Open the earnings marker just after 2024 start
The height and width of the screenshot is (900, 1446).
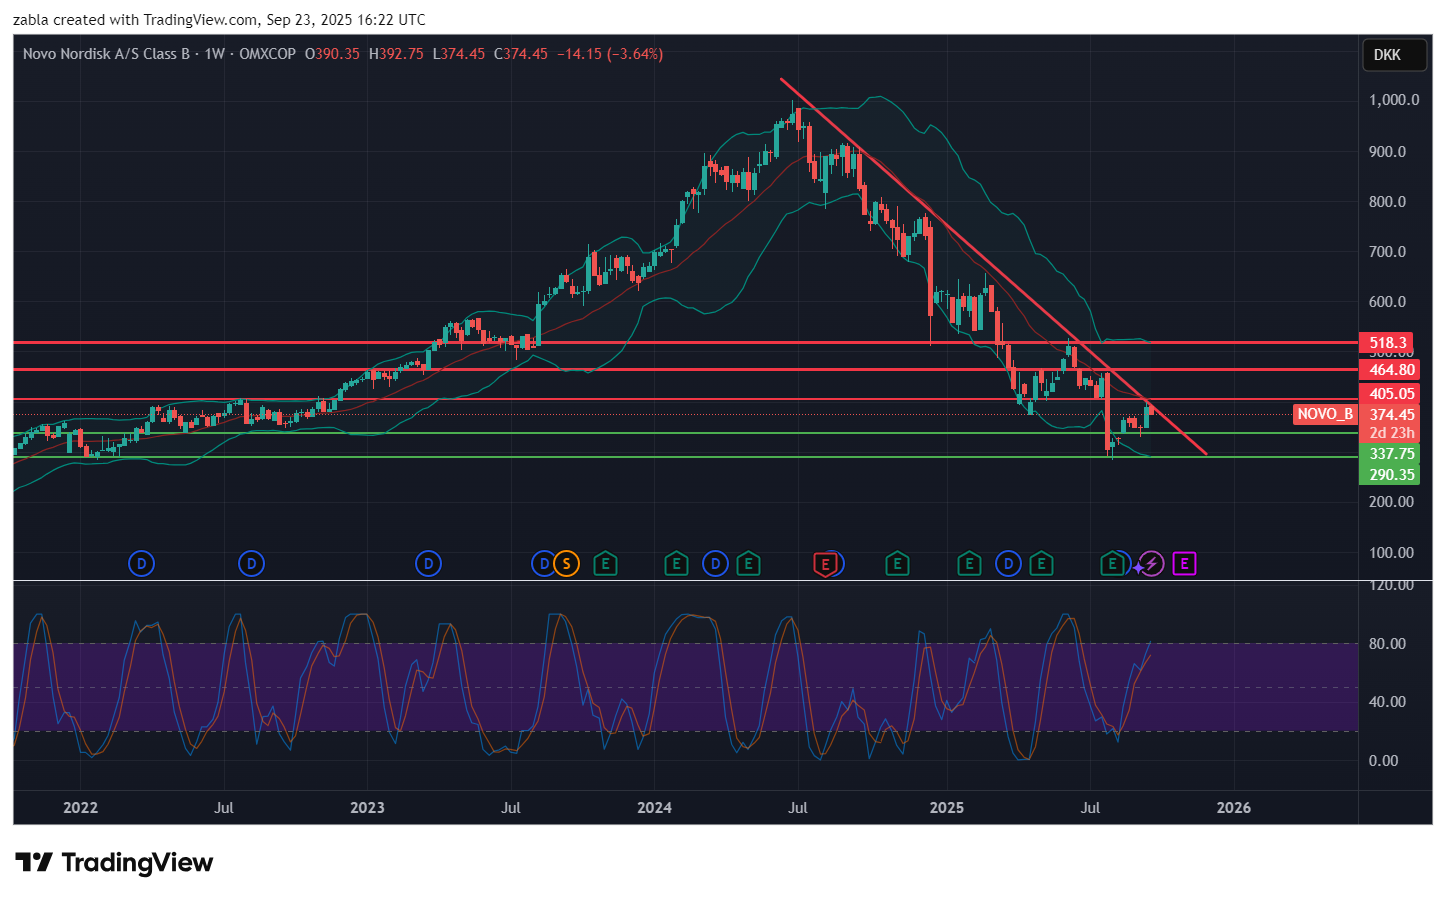coord(676,564)
